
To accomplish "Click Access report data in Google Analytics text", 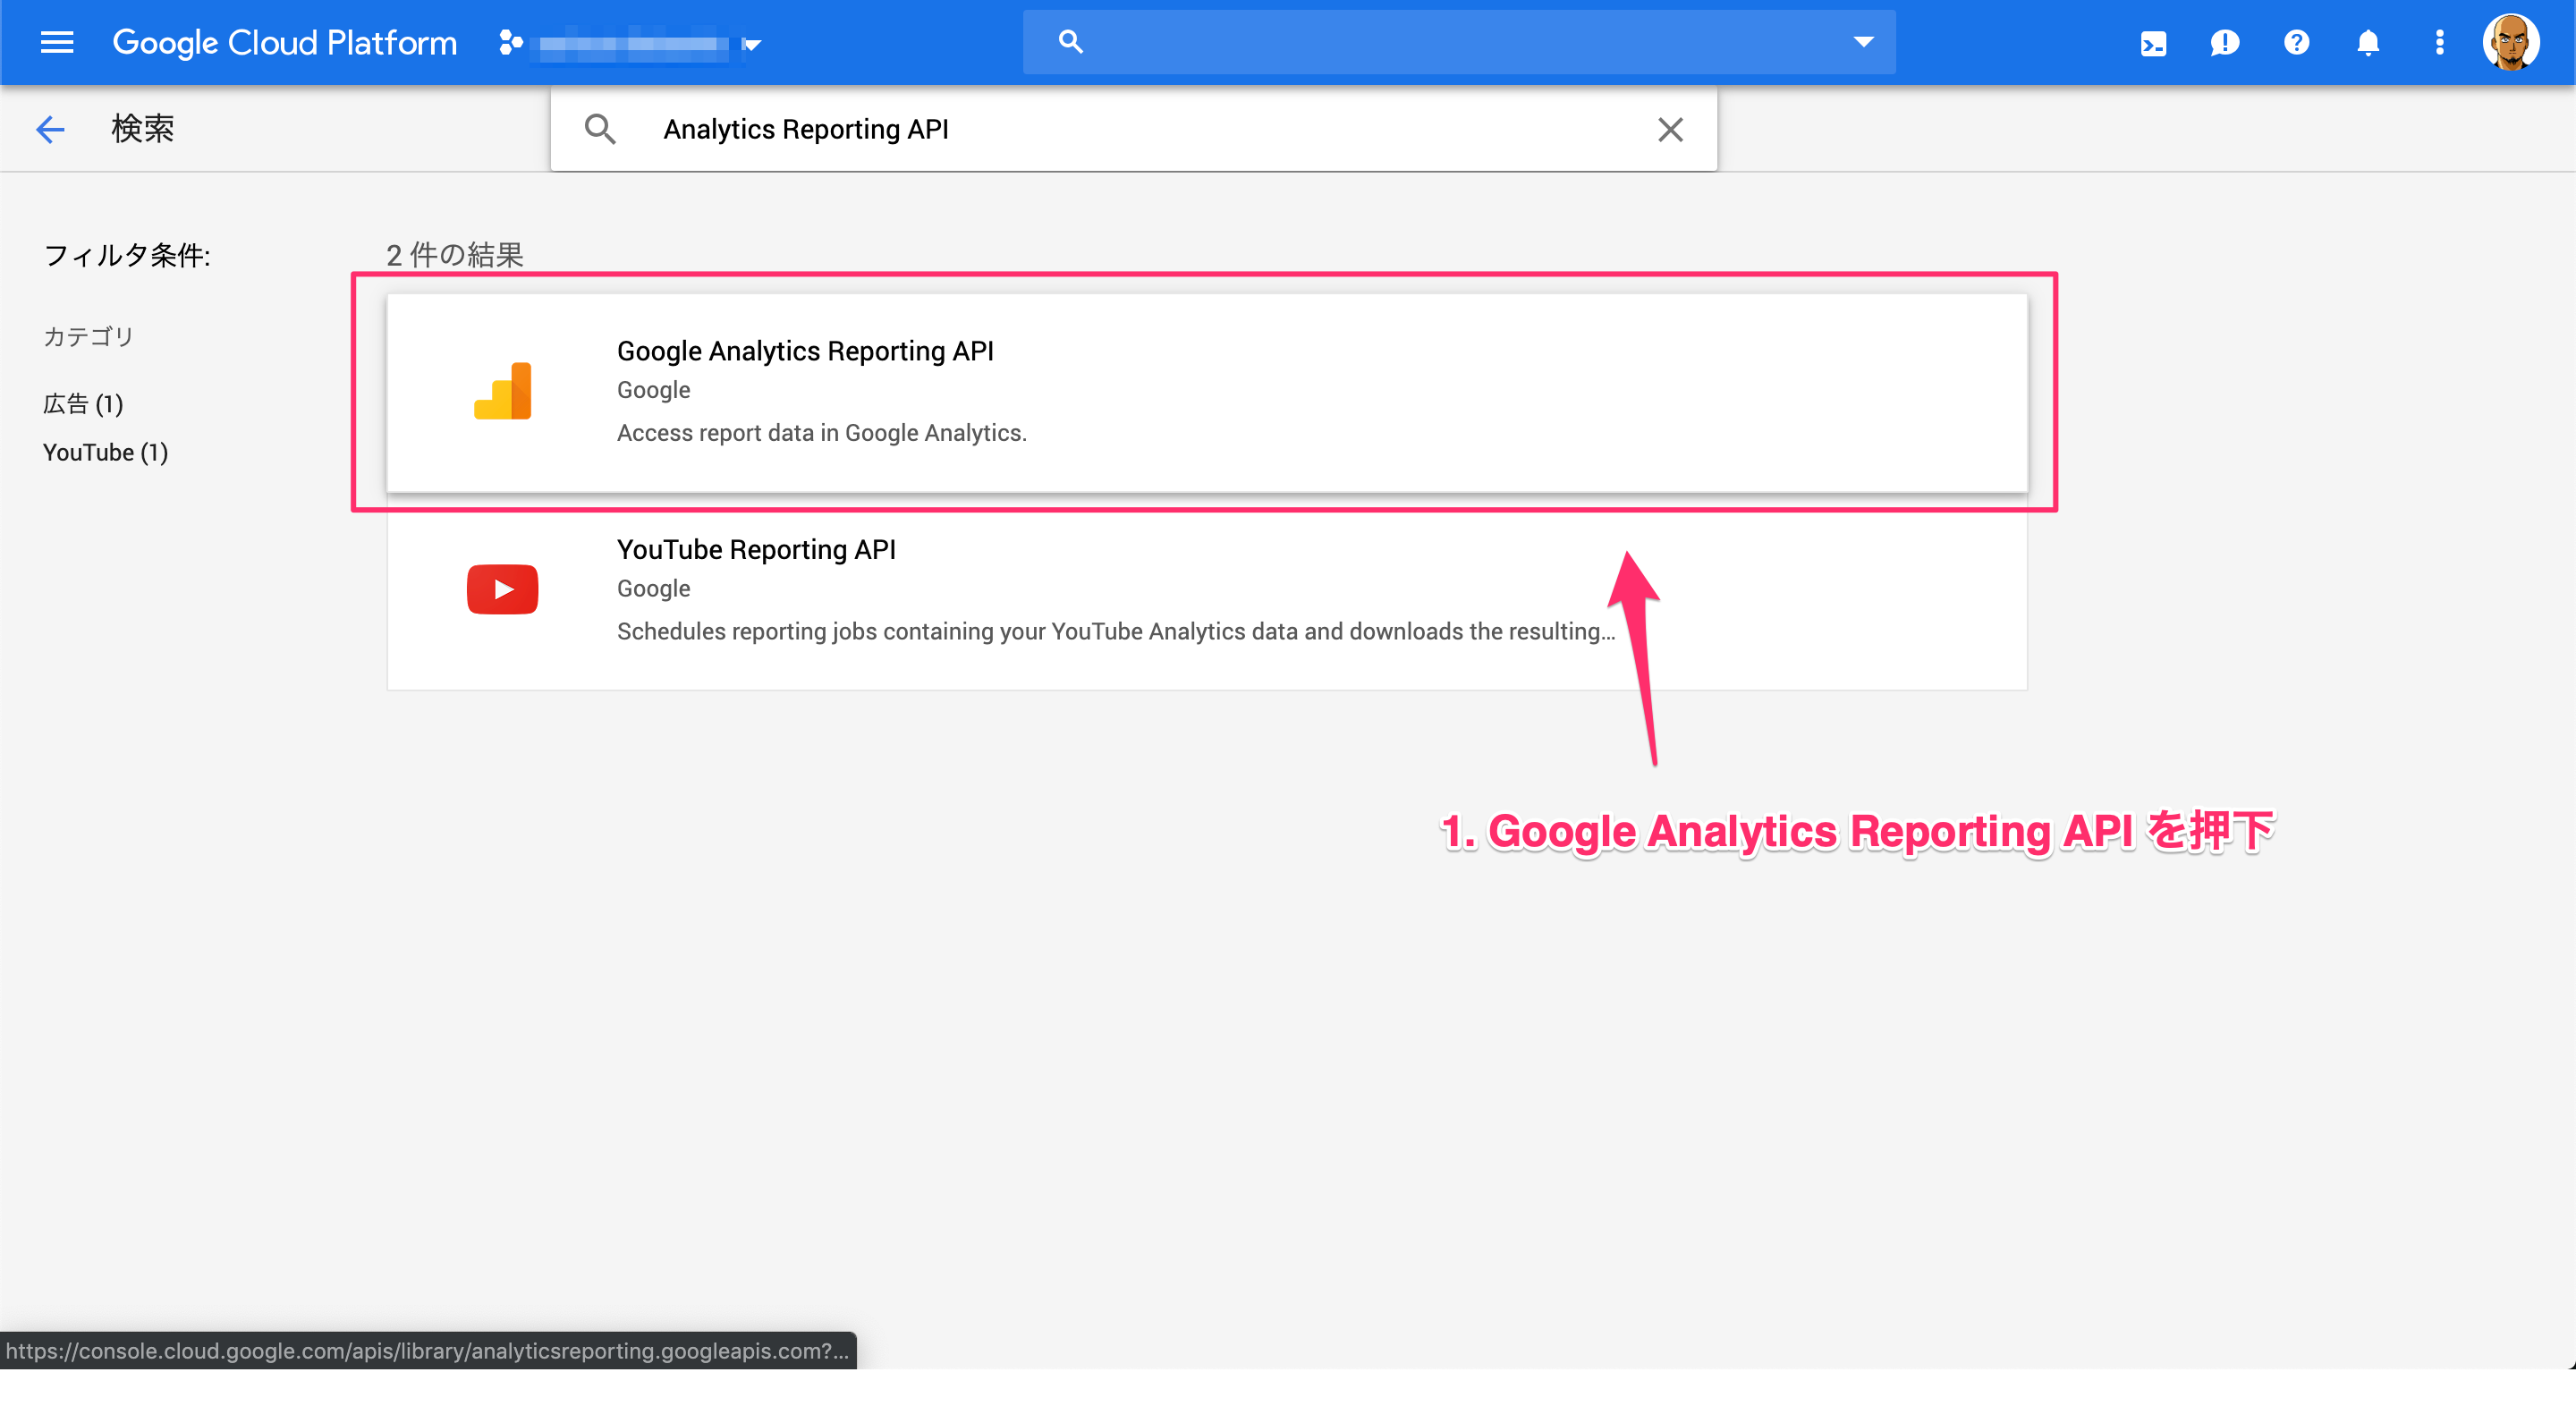I will pyautogui.click(x=821, y=432).
